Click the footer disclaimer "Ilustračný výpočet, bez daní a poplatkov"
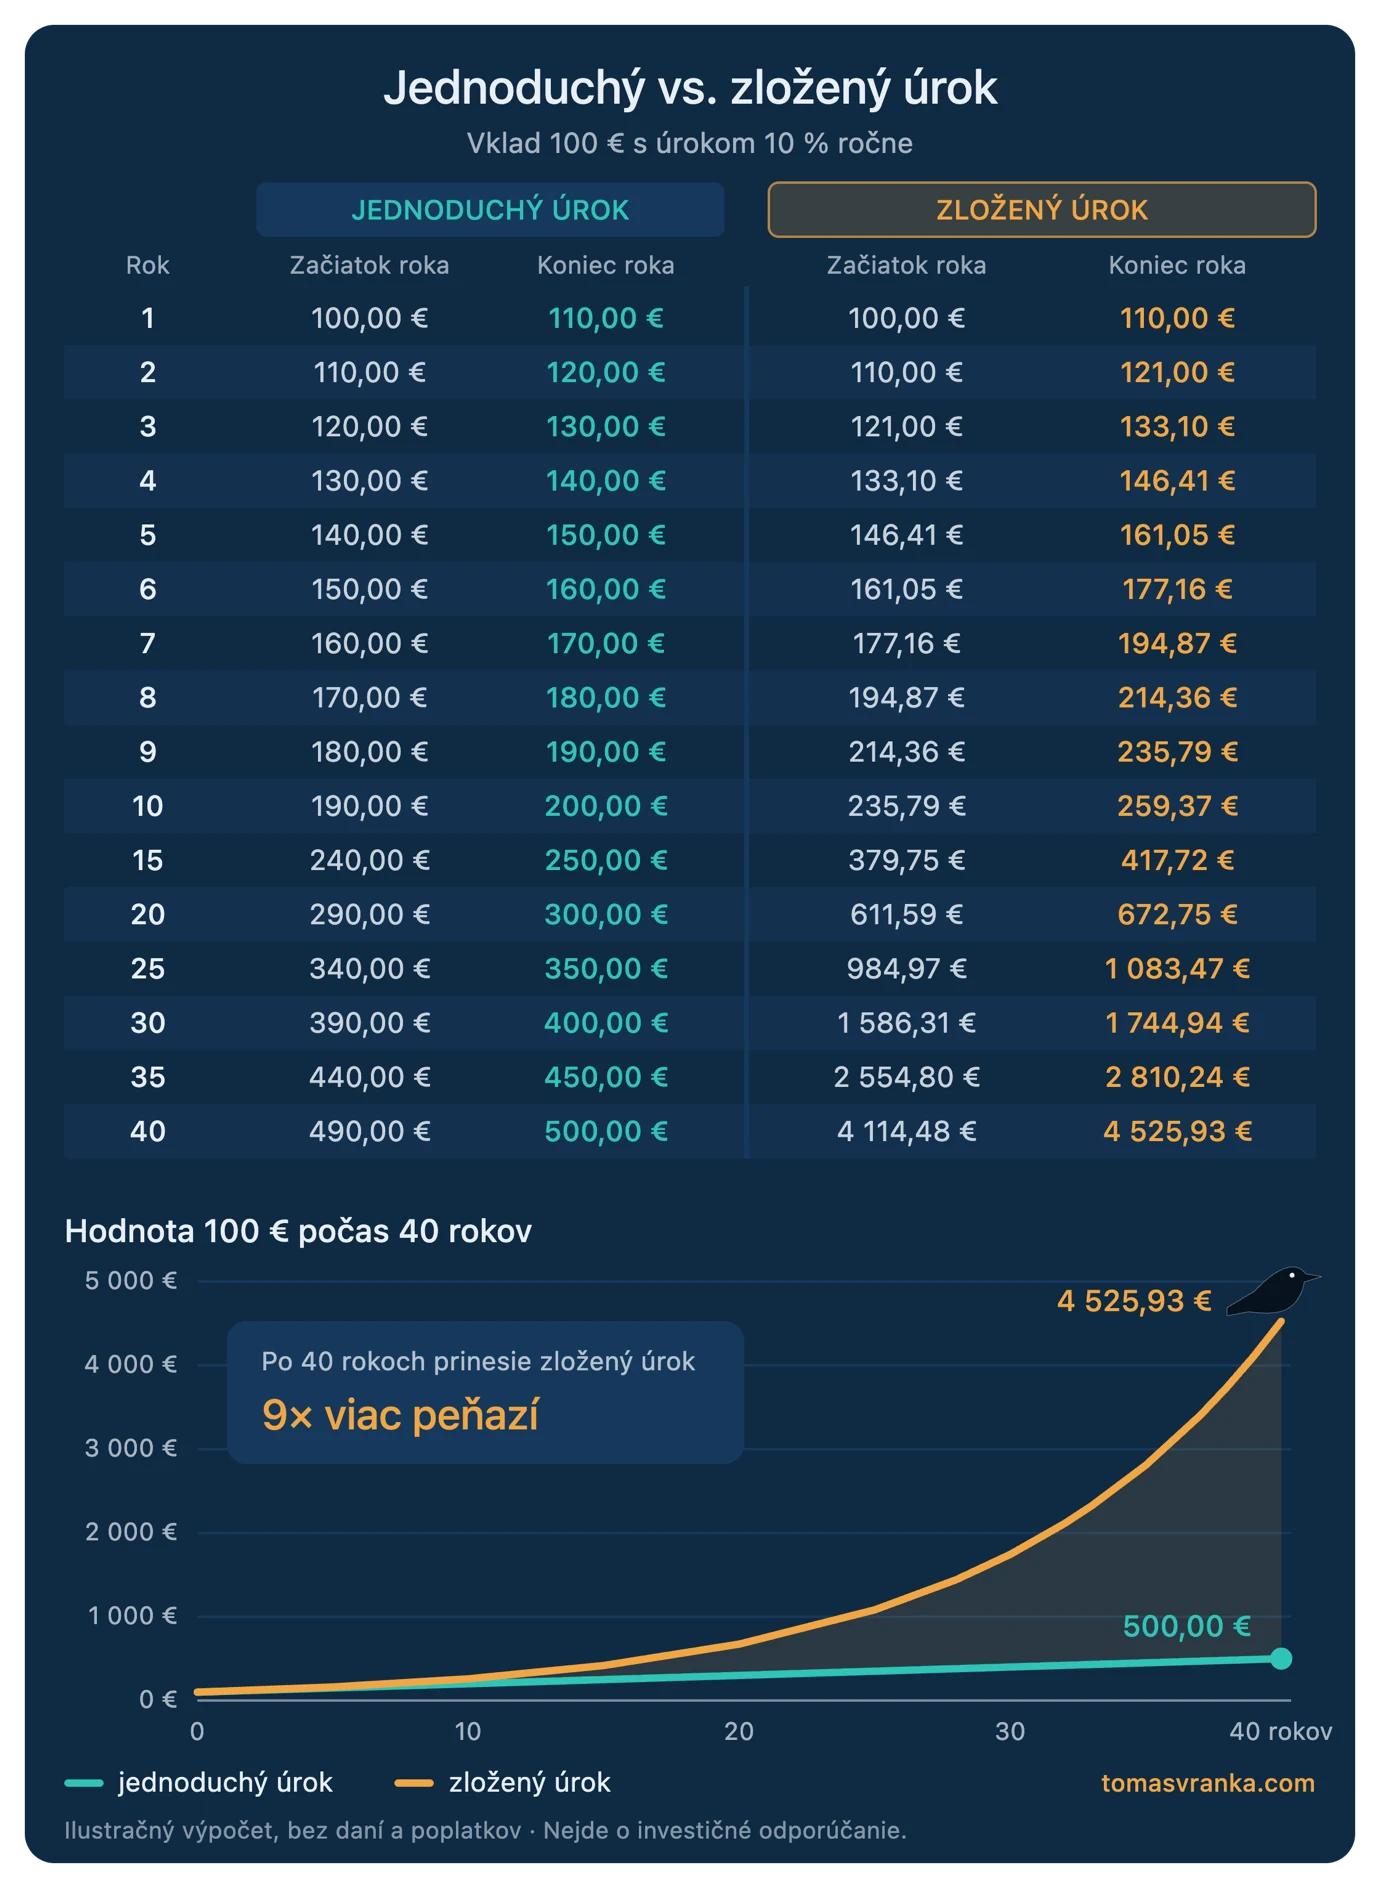 [293, 1831]
